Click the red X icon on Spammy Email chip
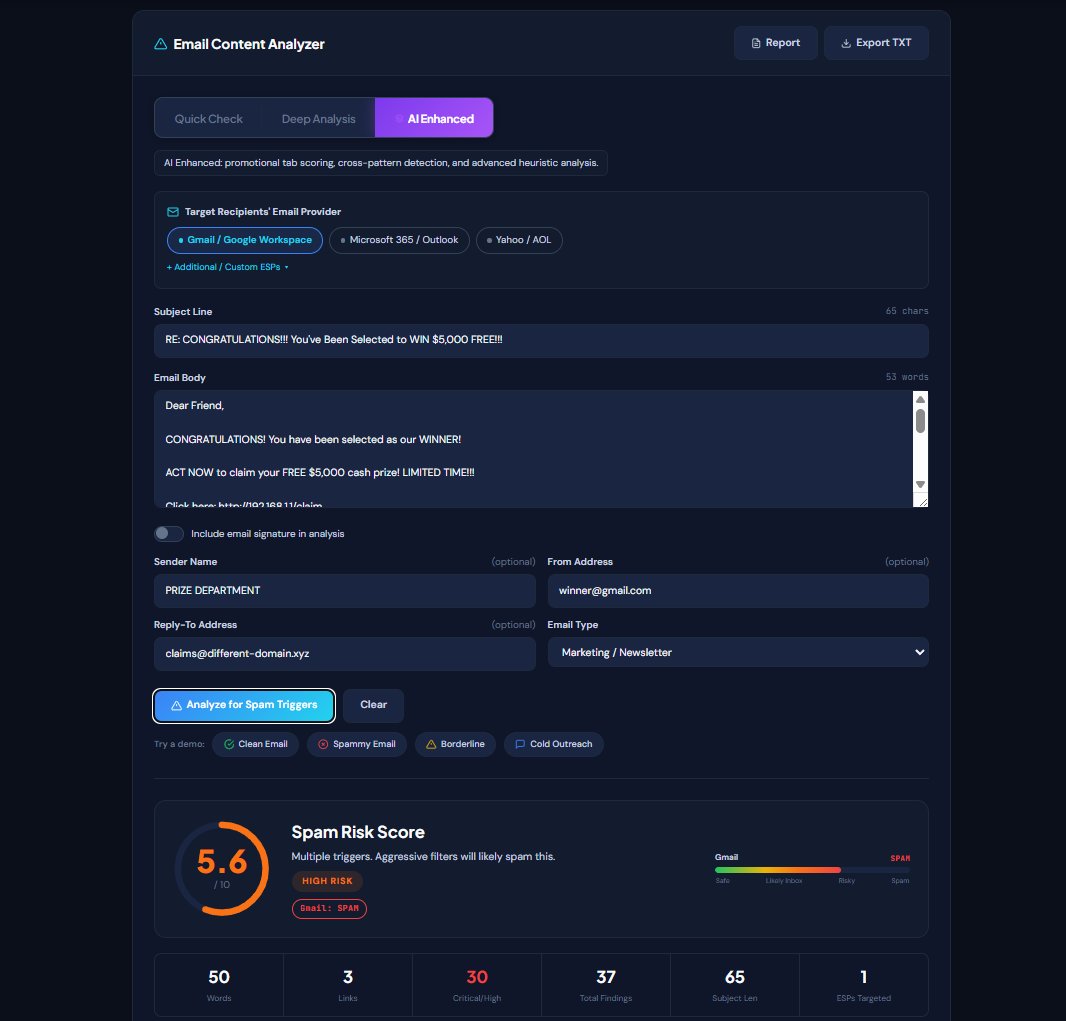 tap(322, 744)
